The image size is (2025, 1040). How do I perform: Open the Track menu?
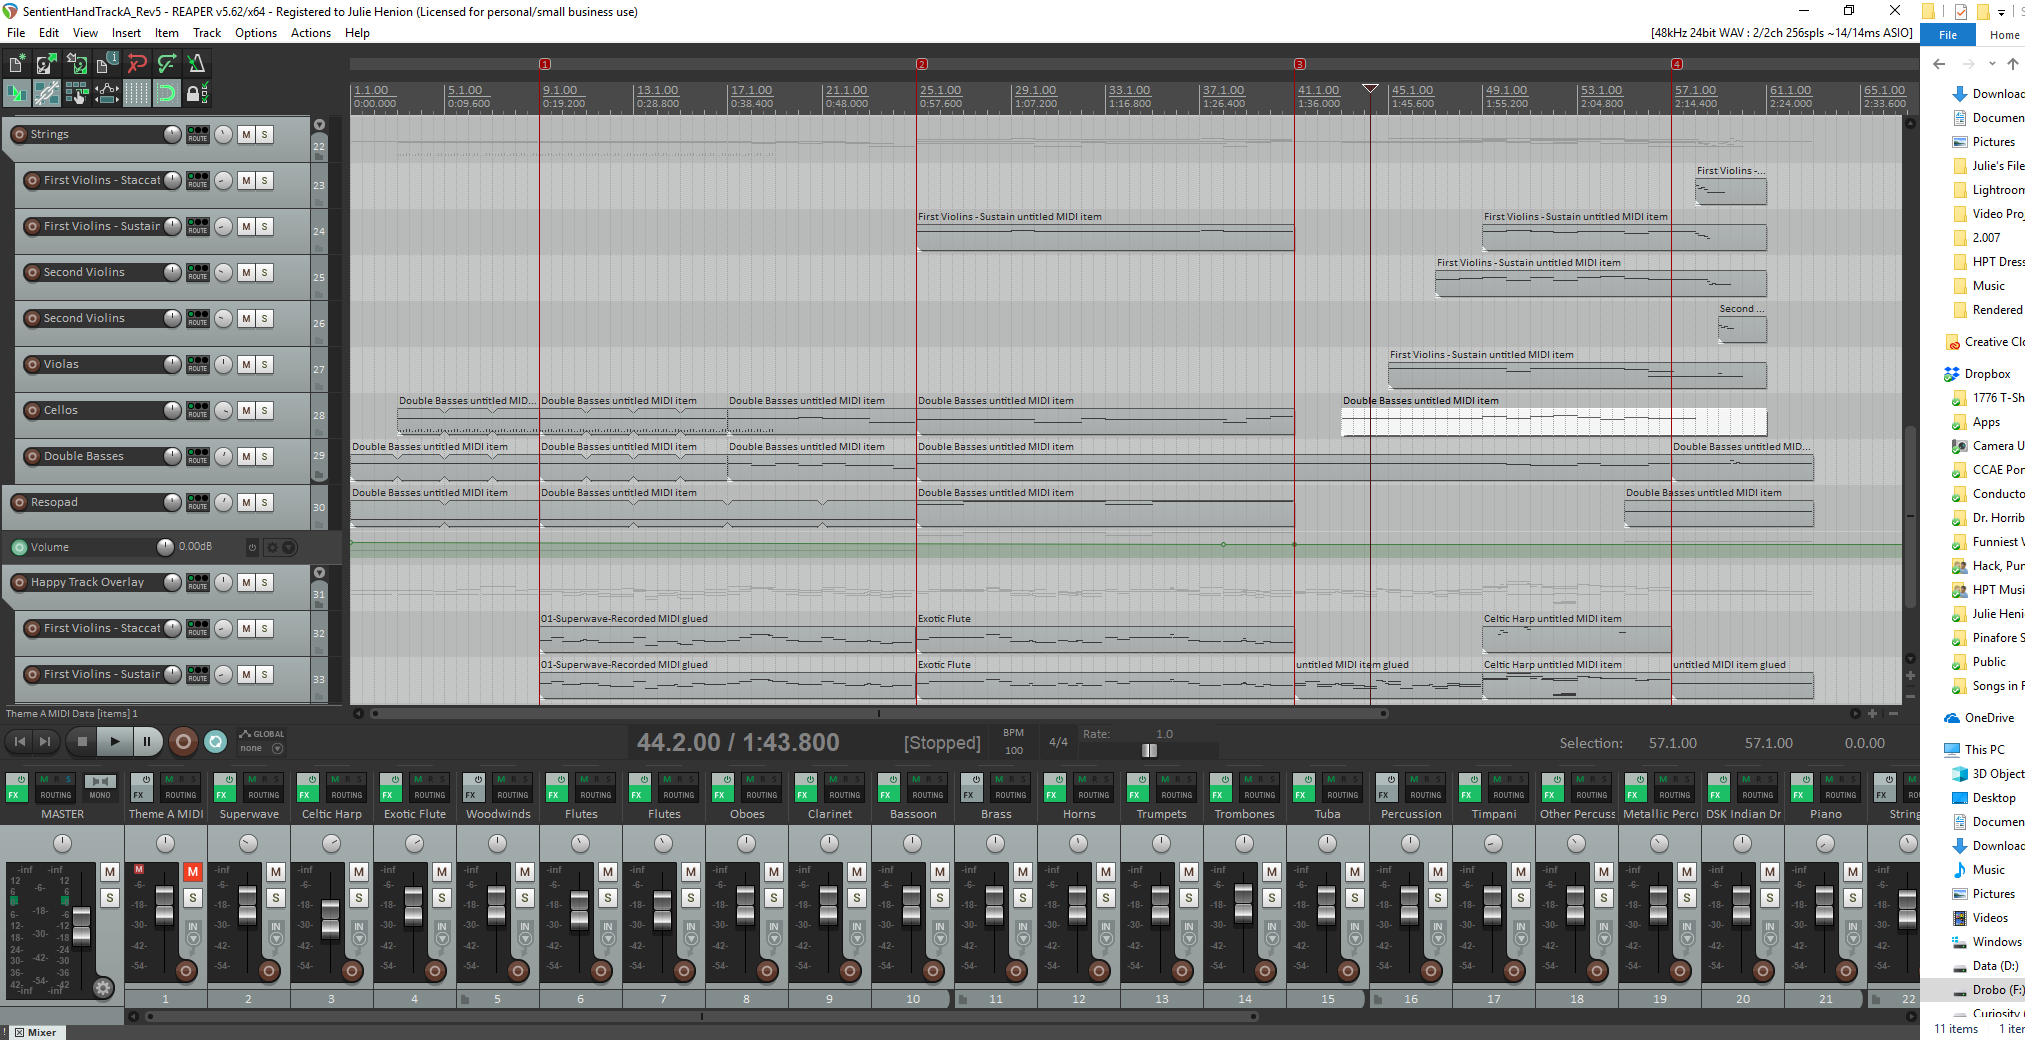(207, 33)
